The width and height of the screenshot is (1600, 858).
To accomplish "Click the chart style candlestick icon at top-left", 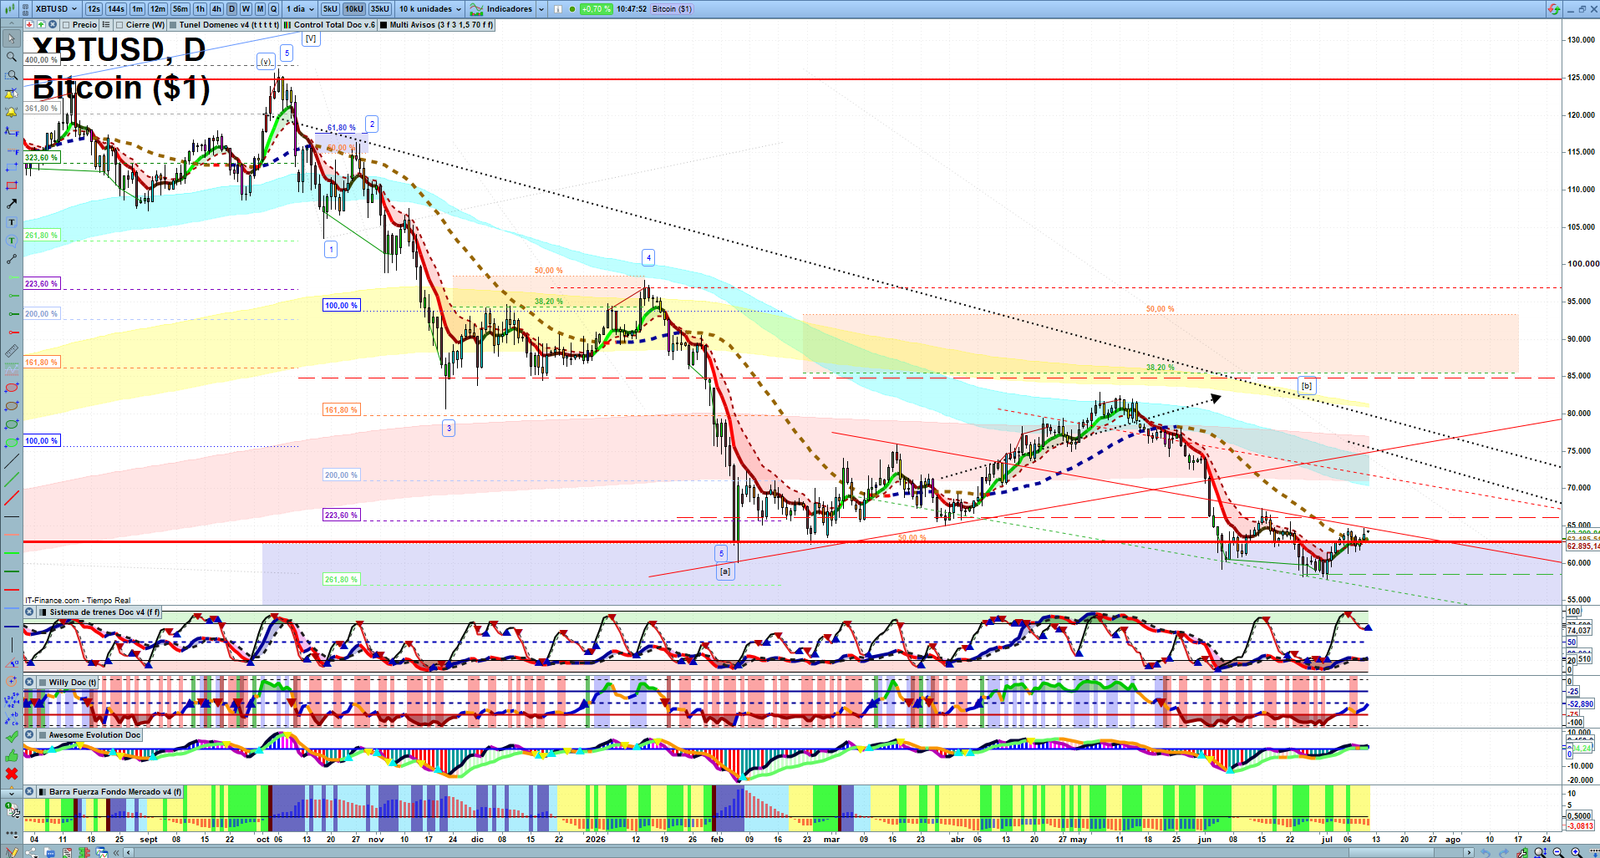I will click(x=9, y=9).
